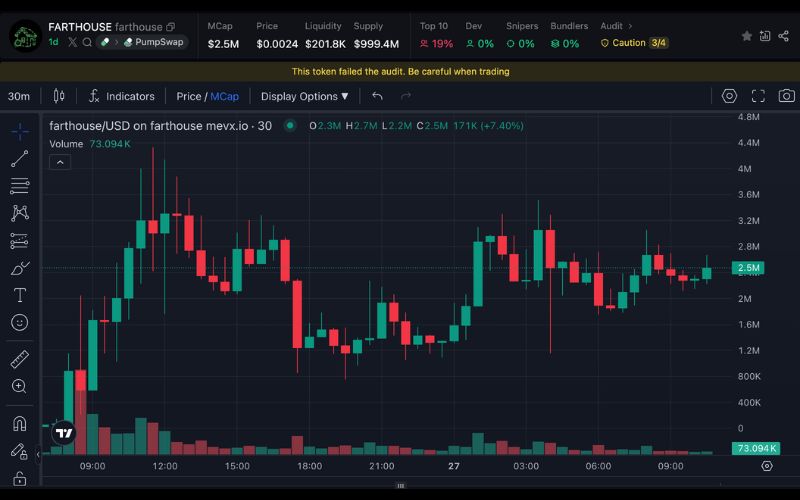Open the FARTHOUSE token logo
This screenshot has width=800, height=500.
click(26, 36)
